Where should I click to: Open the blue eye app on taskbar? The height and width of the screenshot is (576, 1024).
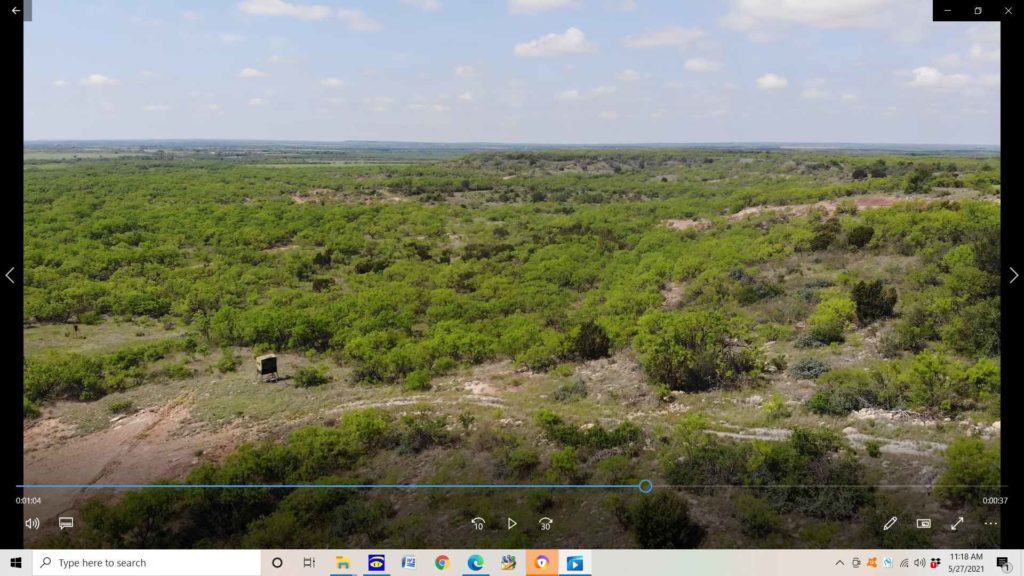[x=376, y=562]
